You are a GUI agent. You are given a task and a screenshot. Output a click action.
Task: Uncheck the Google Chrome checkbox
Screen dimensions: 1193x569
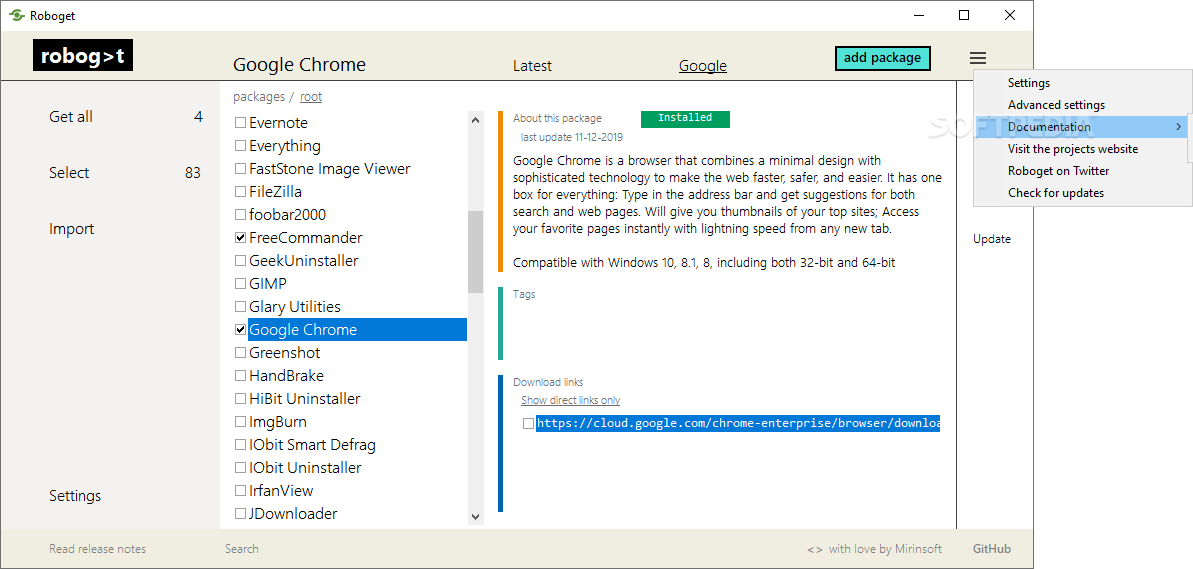click(x=240, y=329)
